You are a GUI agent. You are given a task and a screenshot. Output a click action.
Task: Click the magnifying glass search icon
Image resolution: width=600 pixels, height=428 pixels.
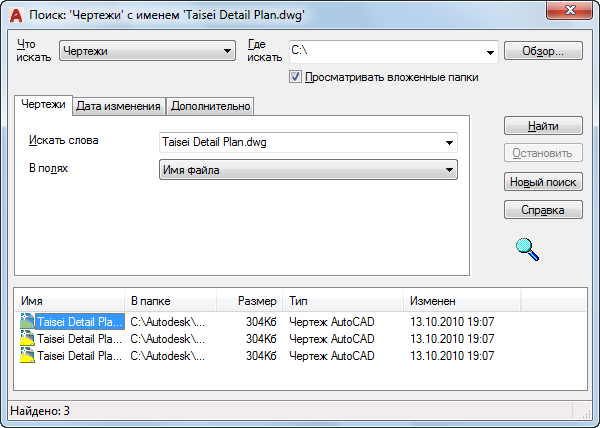(527, 249)
